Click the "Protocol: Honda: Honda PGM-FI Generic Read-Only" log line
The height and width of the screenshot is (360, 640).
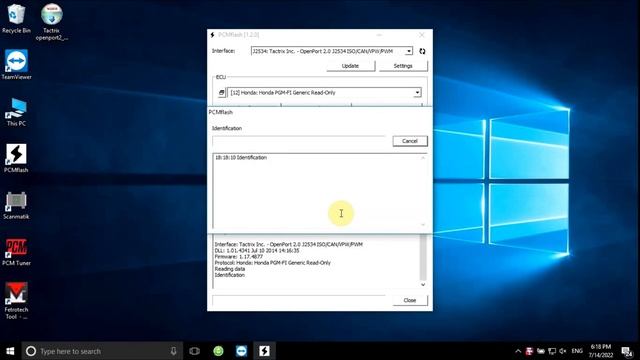click(x=273, y=263)
